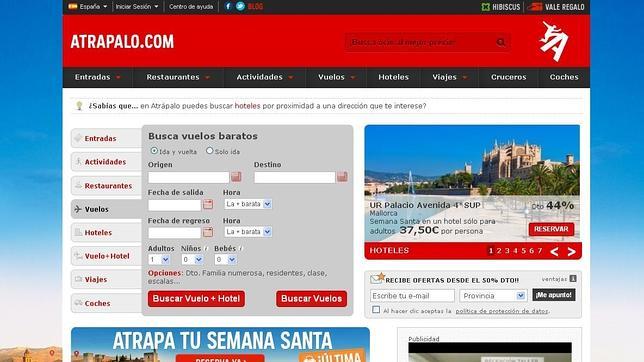Click the search magnifier icon
Screen dimensions: 644x362
(501, 42)
